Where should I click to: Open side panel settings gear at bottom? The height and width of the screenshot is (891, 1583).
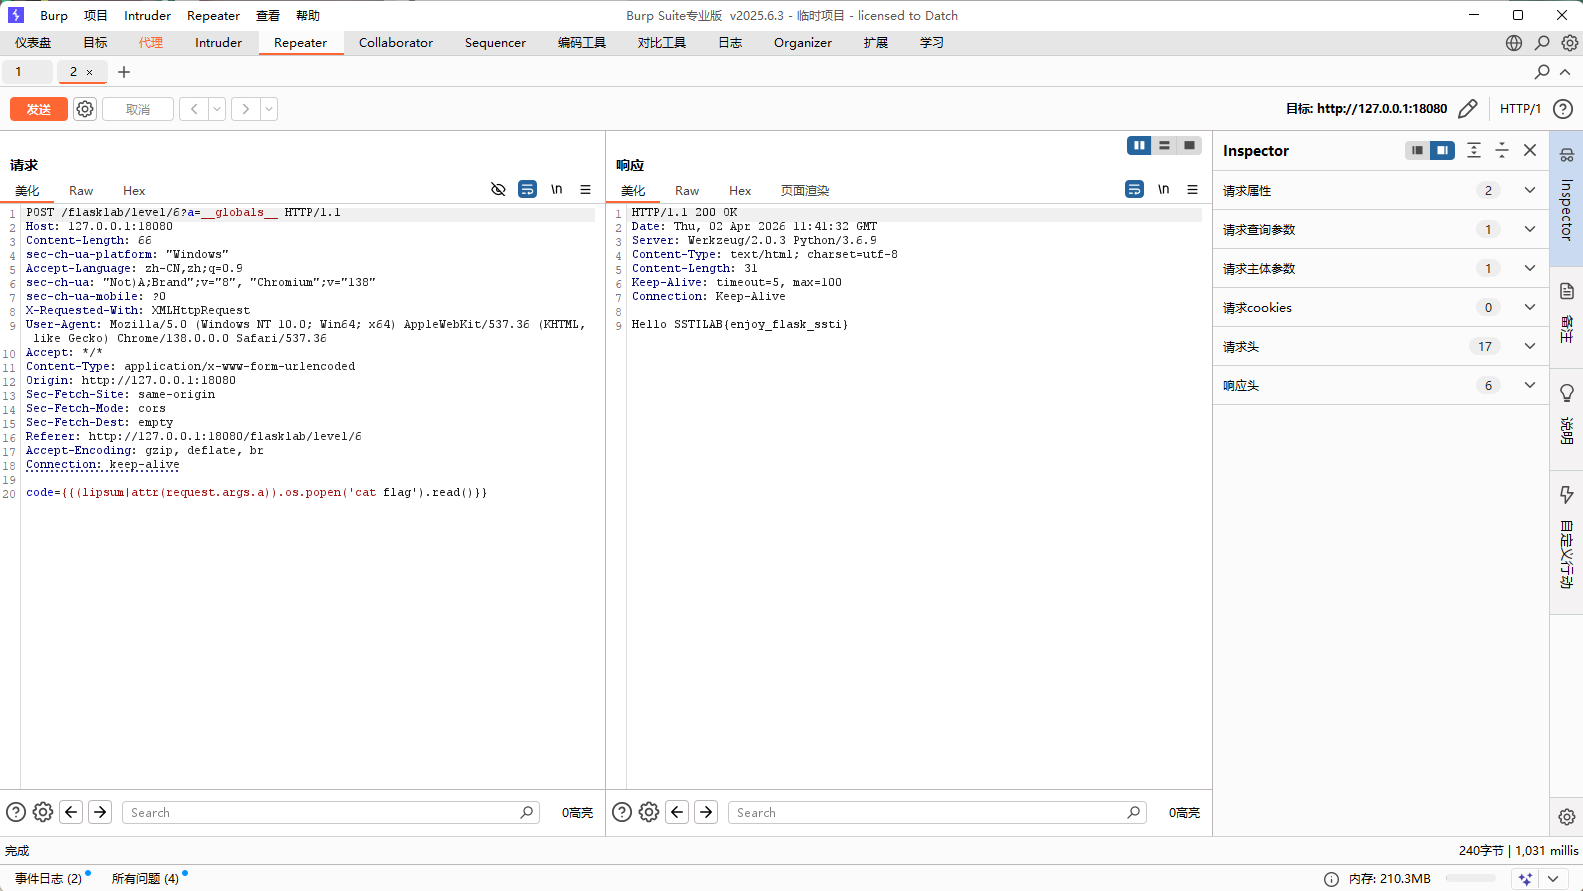tap(1567, 817)
